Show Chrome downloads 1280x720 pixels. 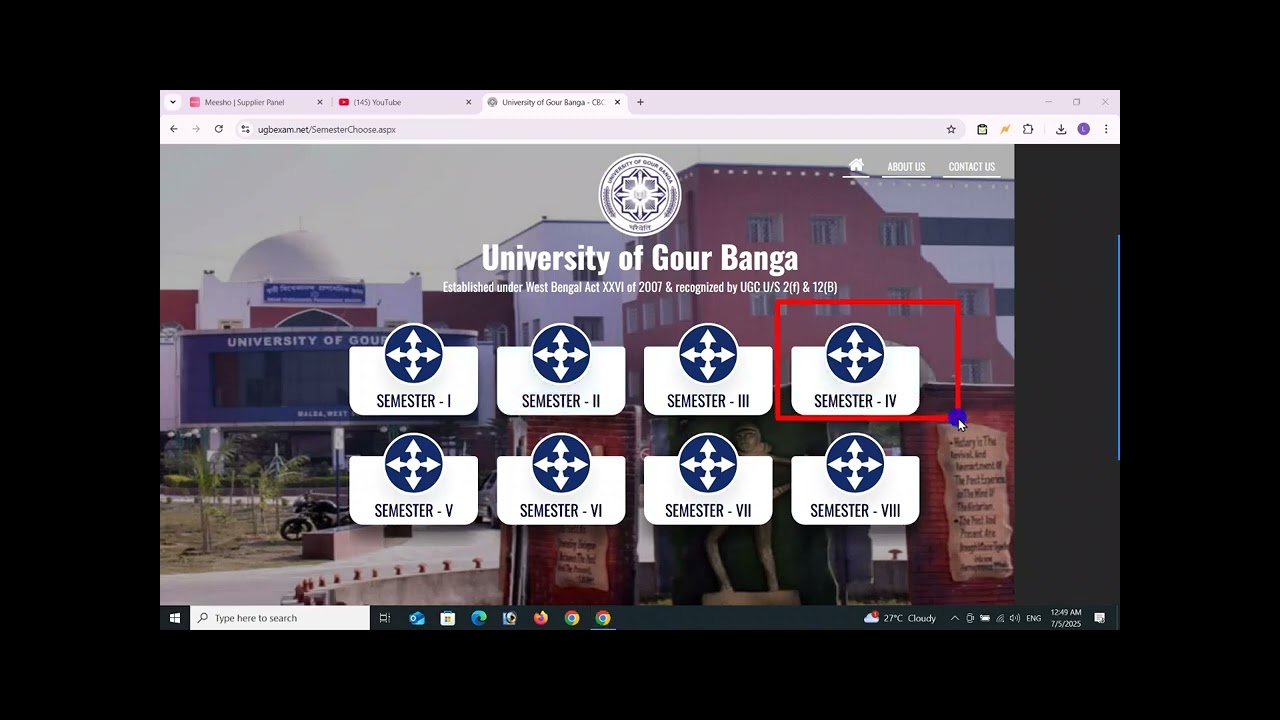coord(1061,129)
